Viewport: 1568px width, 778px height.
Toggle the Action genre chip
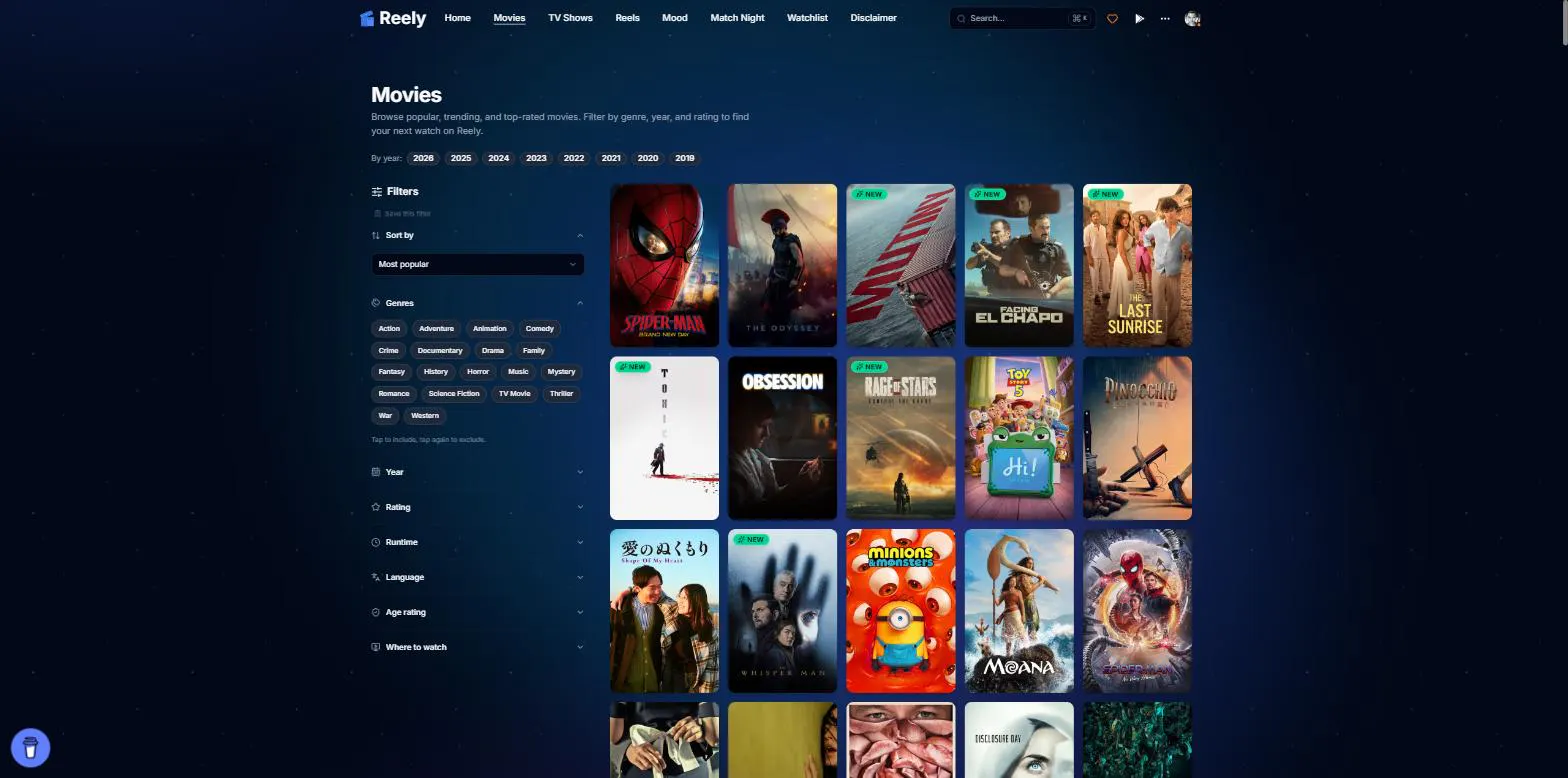[389, 328]
